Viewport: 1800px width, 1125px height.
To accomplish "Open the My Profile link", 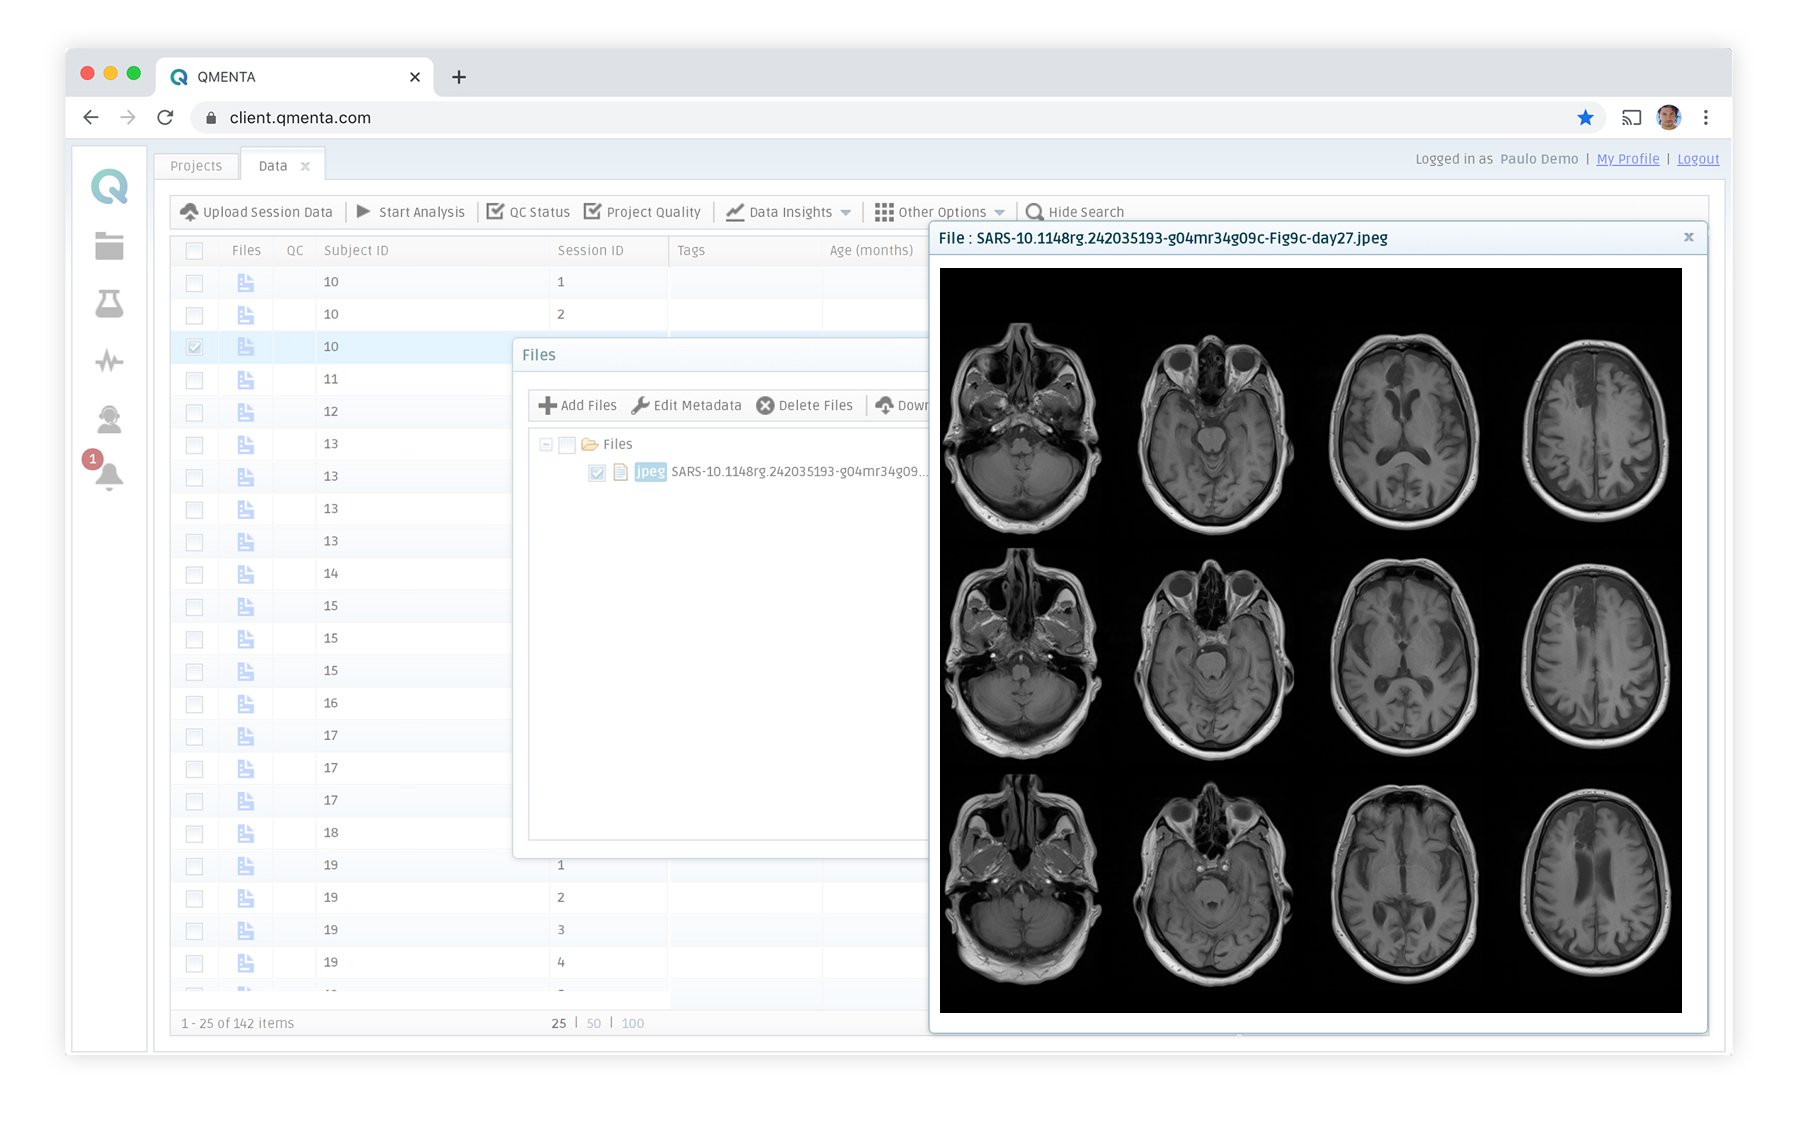I will coord(1627,159).
